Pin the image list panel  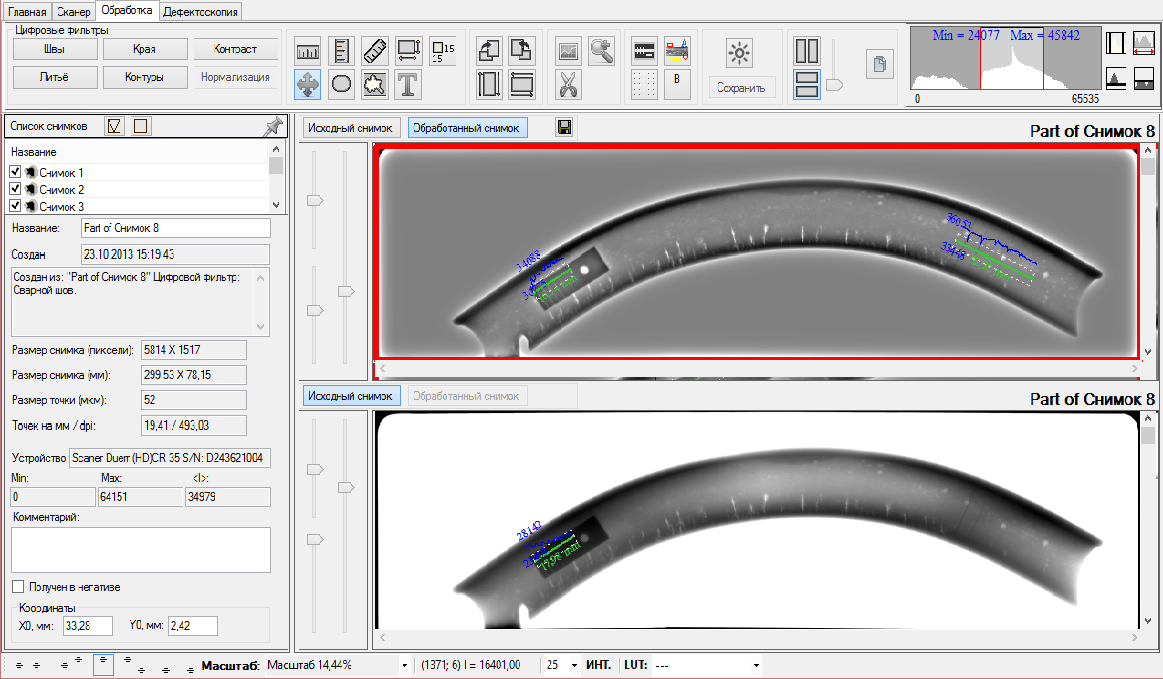pyautogui.click(x=271, y=126)
